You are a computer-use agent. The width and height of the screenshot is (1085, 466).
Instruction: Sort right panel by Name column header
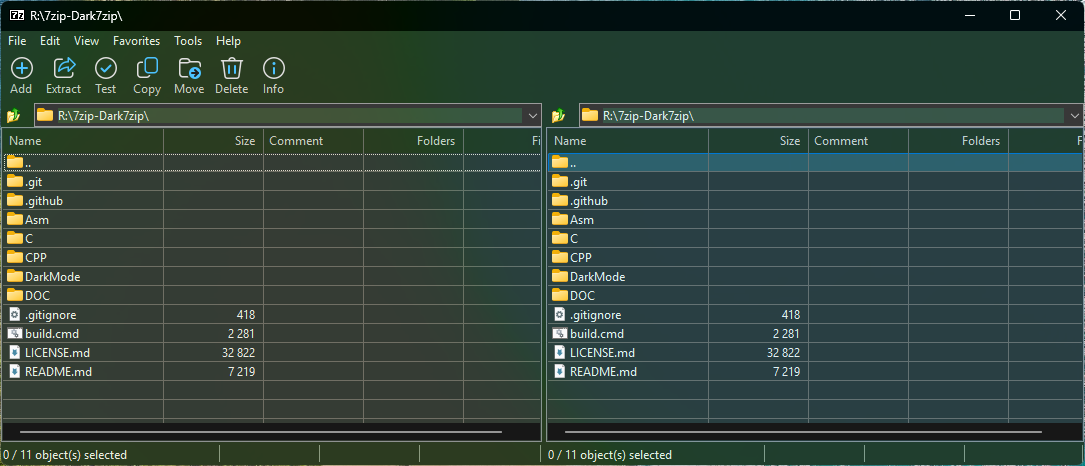[628, 141]
